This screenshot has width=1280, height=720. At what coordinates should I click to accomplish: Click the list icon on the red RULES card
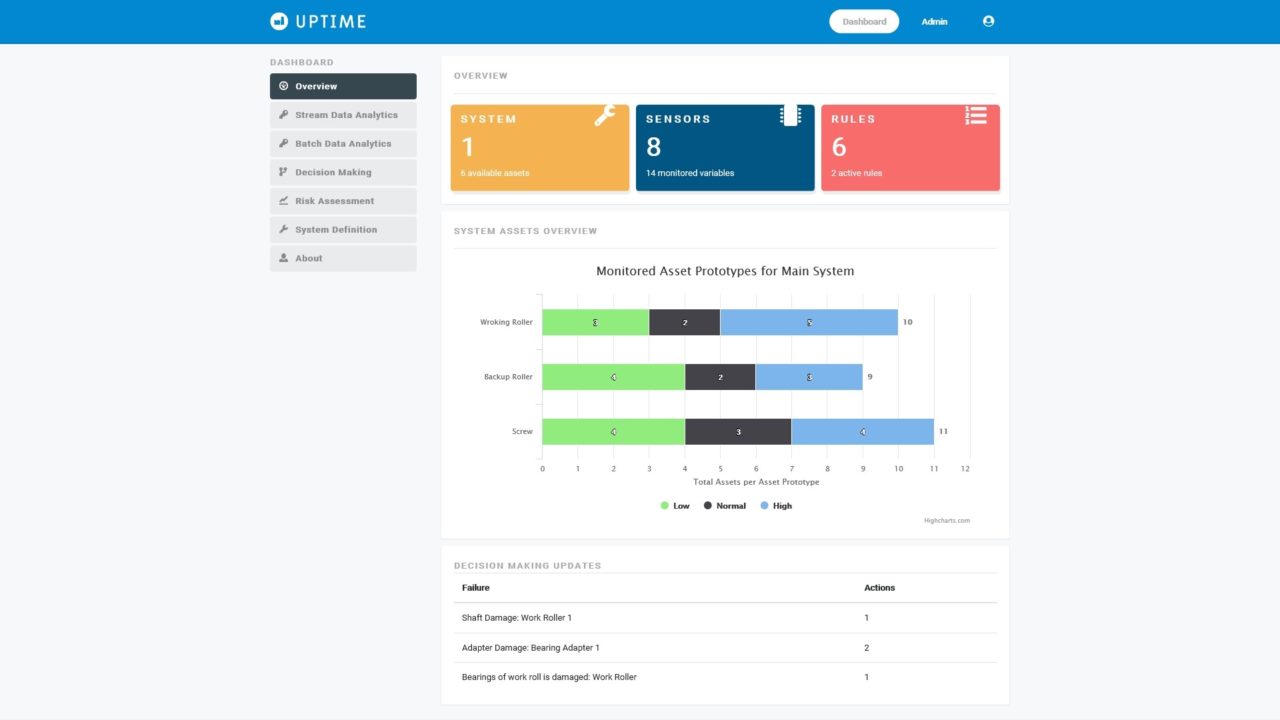click(975, 114)
